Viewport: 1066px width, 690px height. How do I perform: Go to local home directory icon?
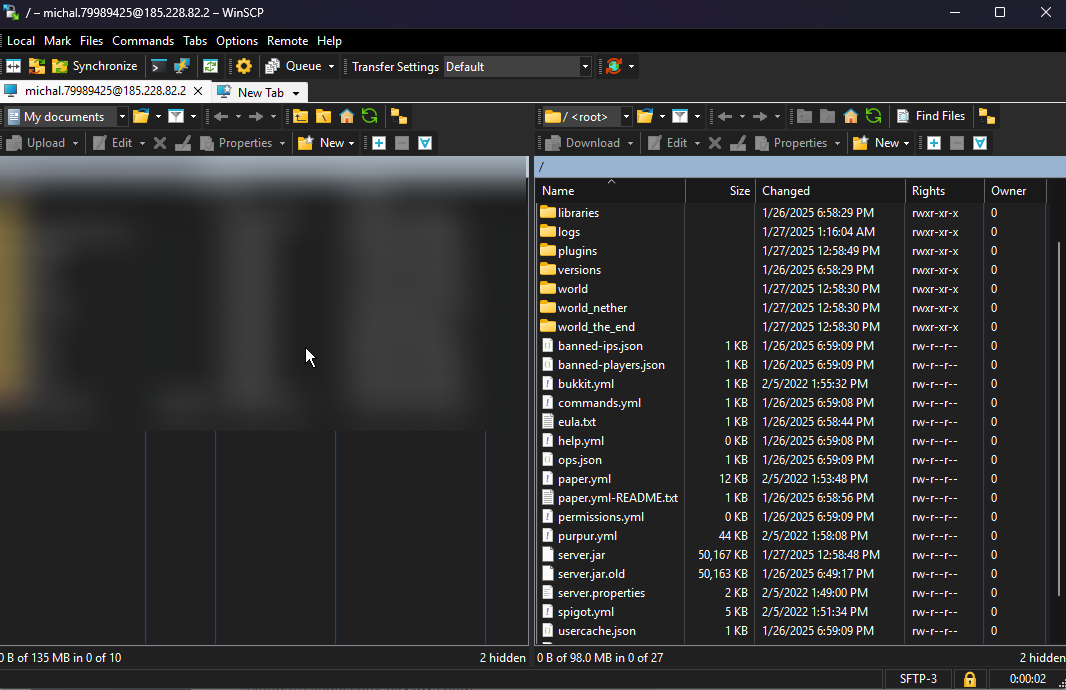pyautogui.click(x=347, y=116)
